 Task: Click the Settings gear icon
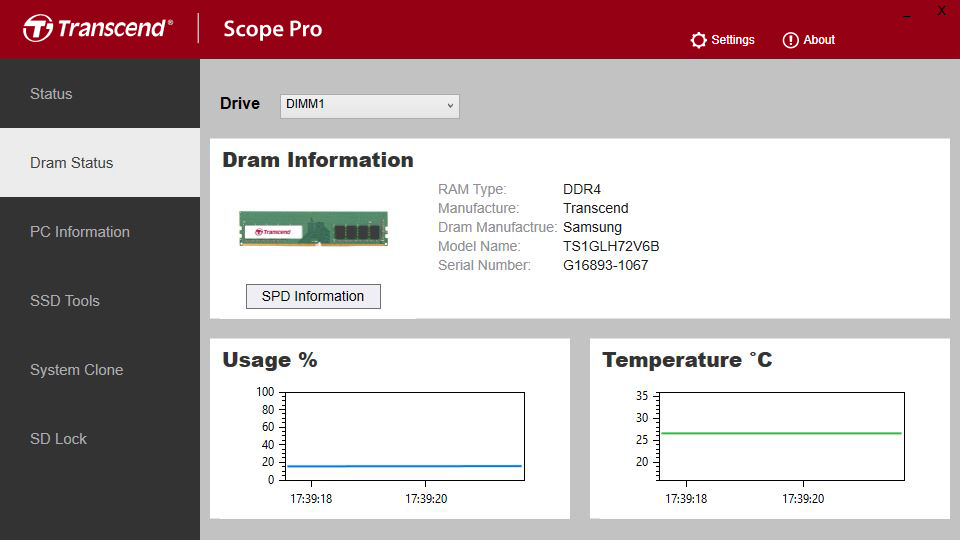[698, 40]
